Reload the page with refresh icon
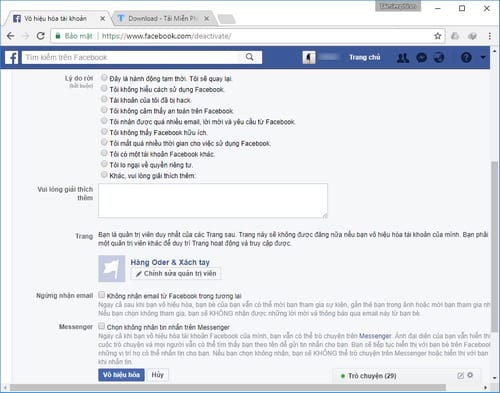This screenshot has height=393, width=500. point(41,36)
